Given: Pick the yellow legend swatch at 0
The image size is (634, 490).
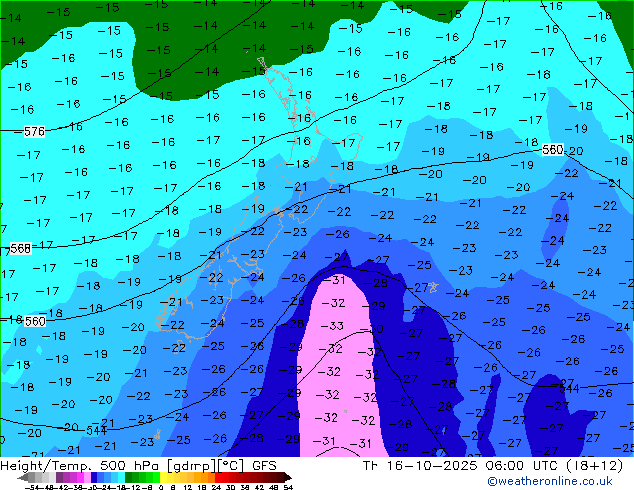Looking at the screenshot, I should click(x=163, y=477).
